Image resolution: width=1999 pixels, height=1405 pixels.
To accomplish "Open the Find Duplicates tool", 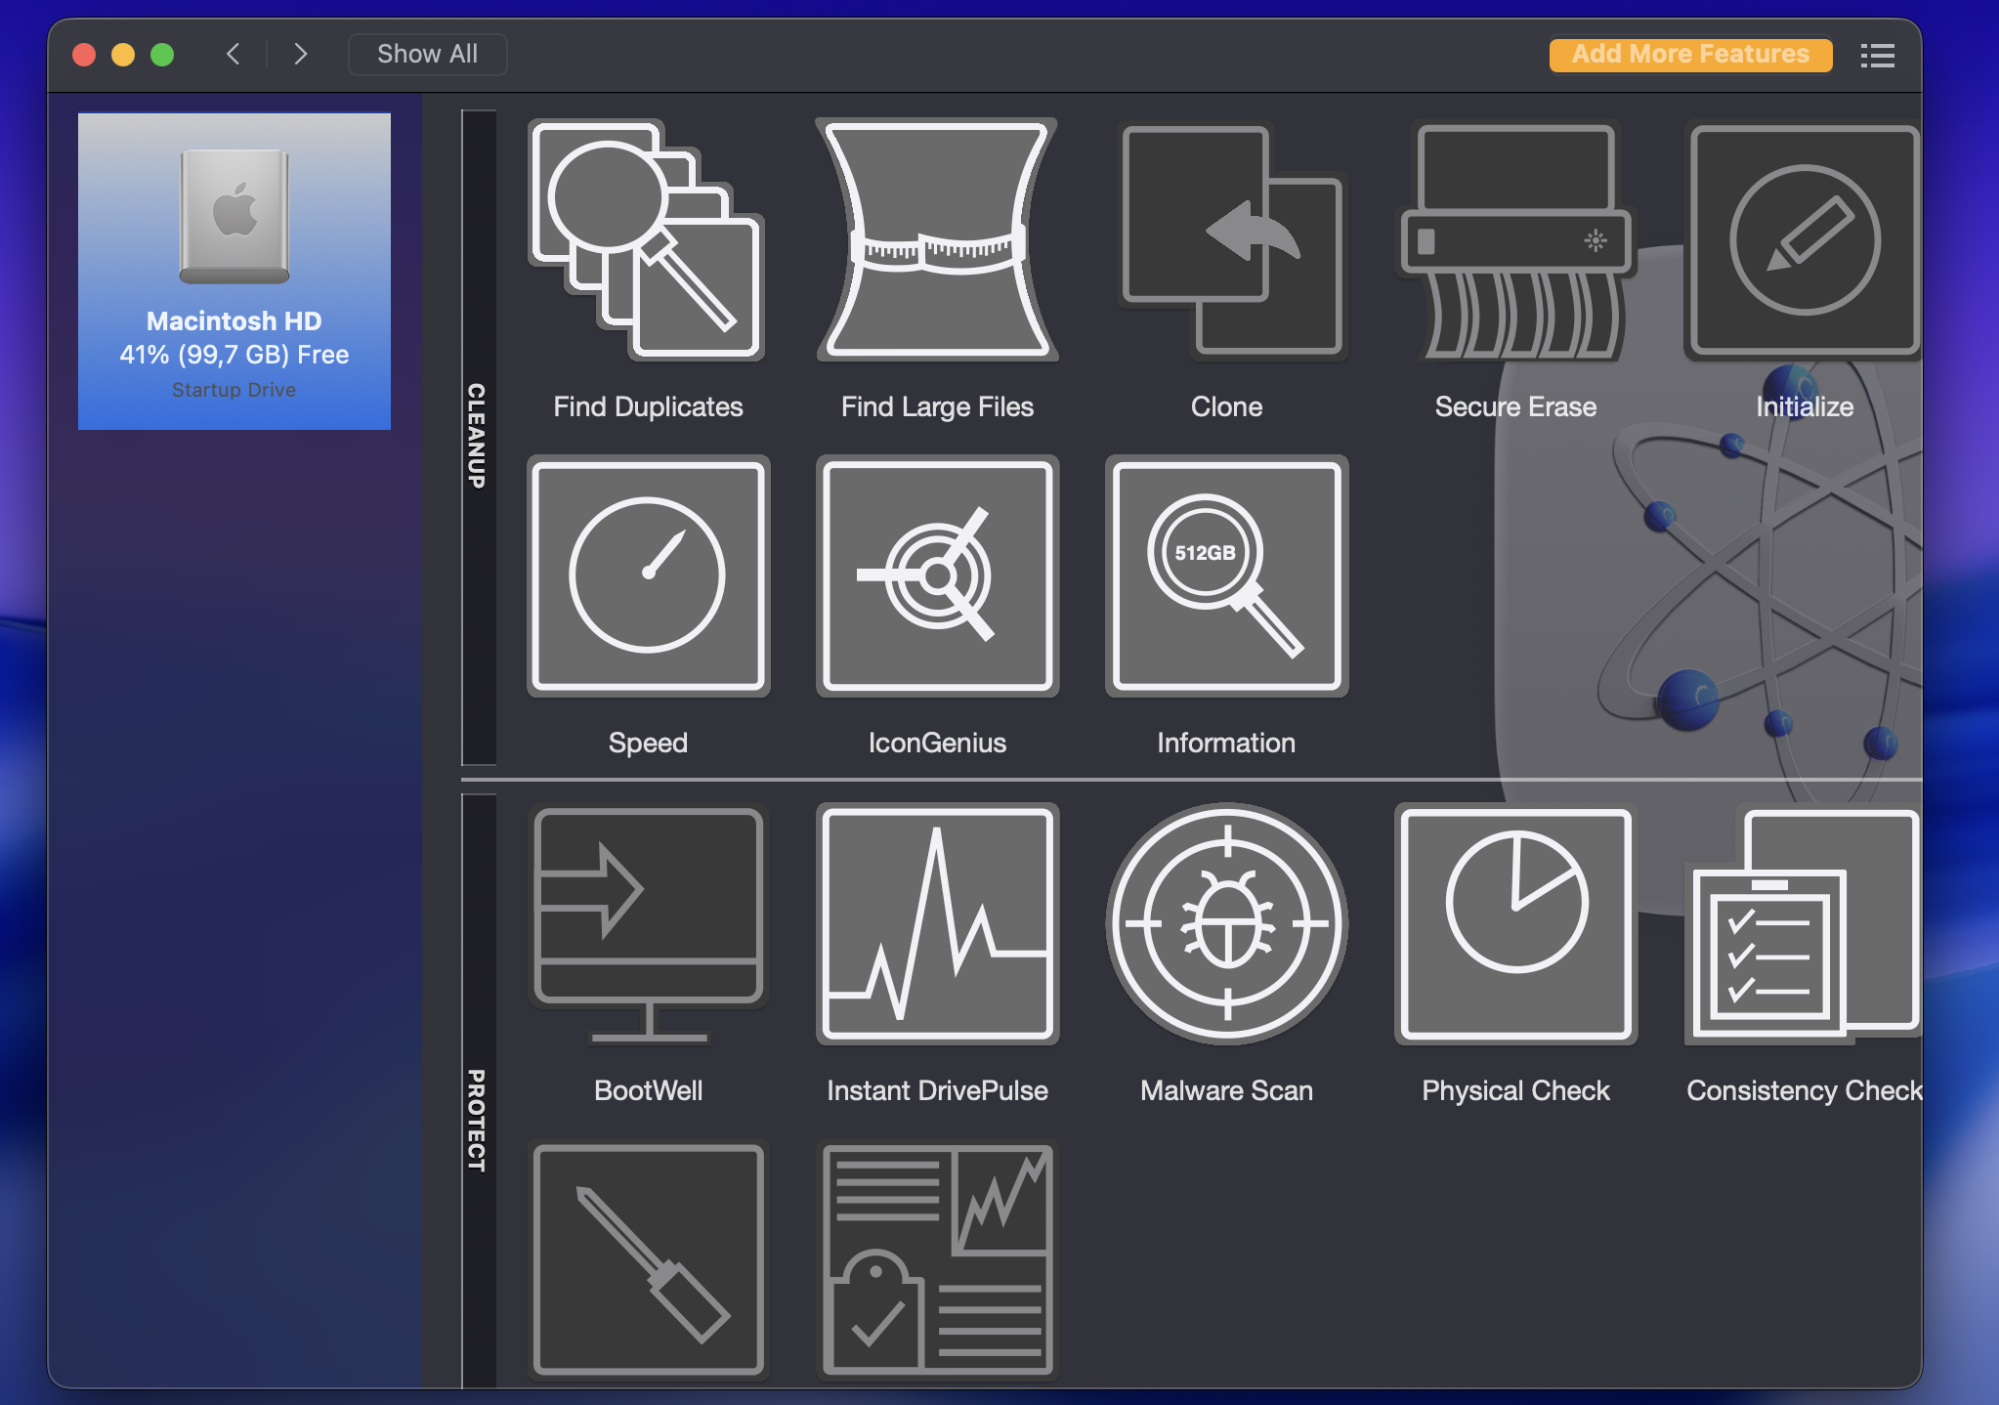I will [x=647, y=240].
